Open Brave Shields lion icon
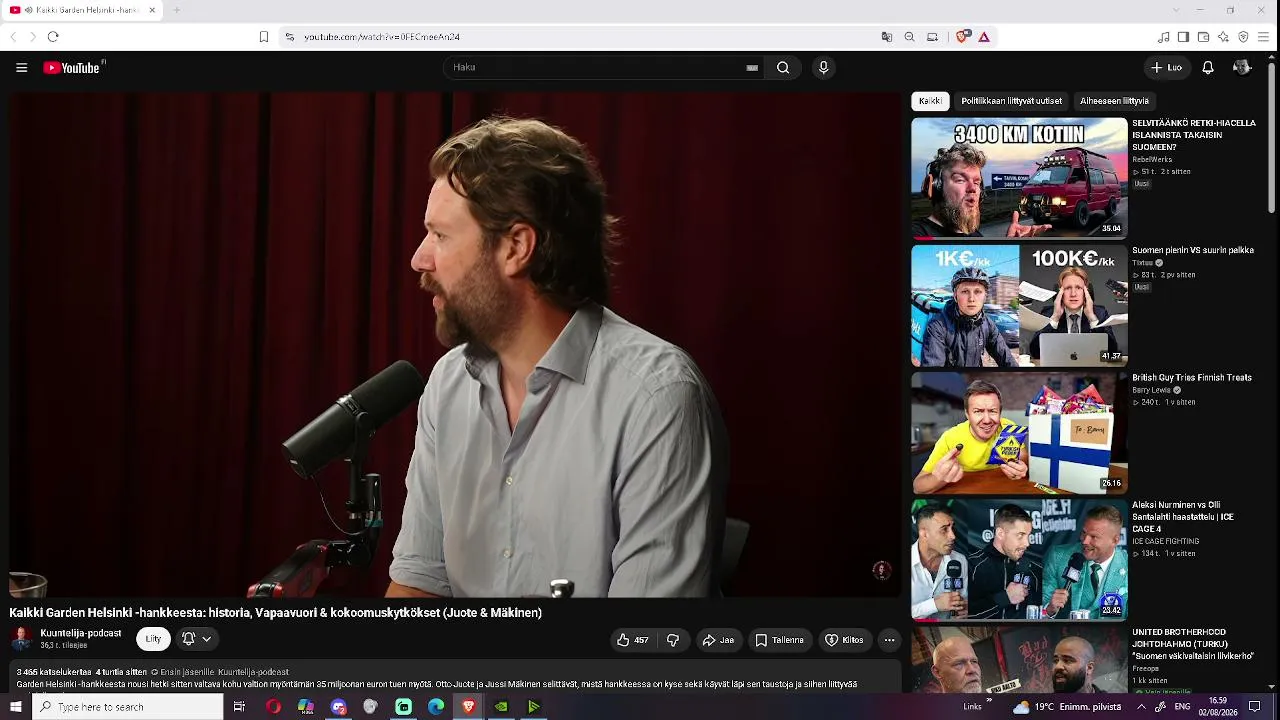 click(x=962, y=37)
